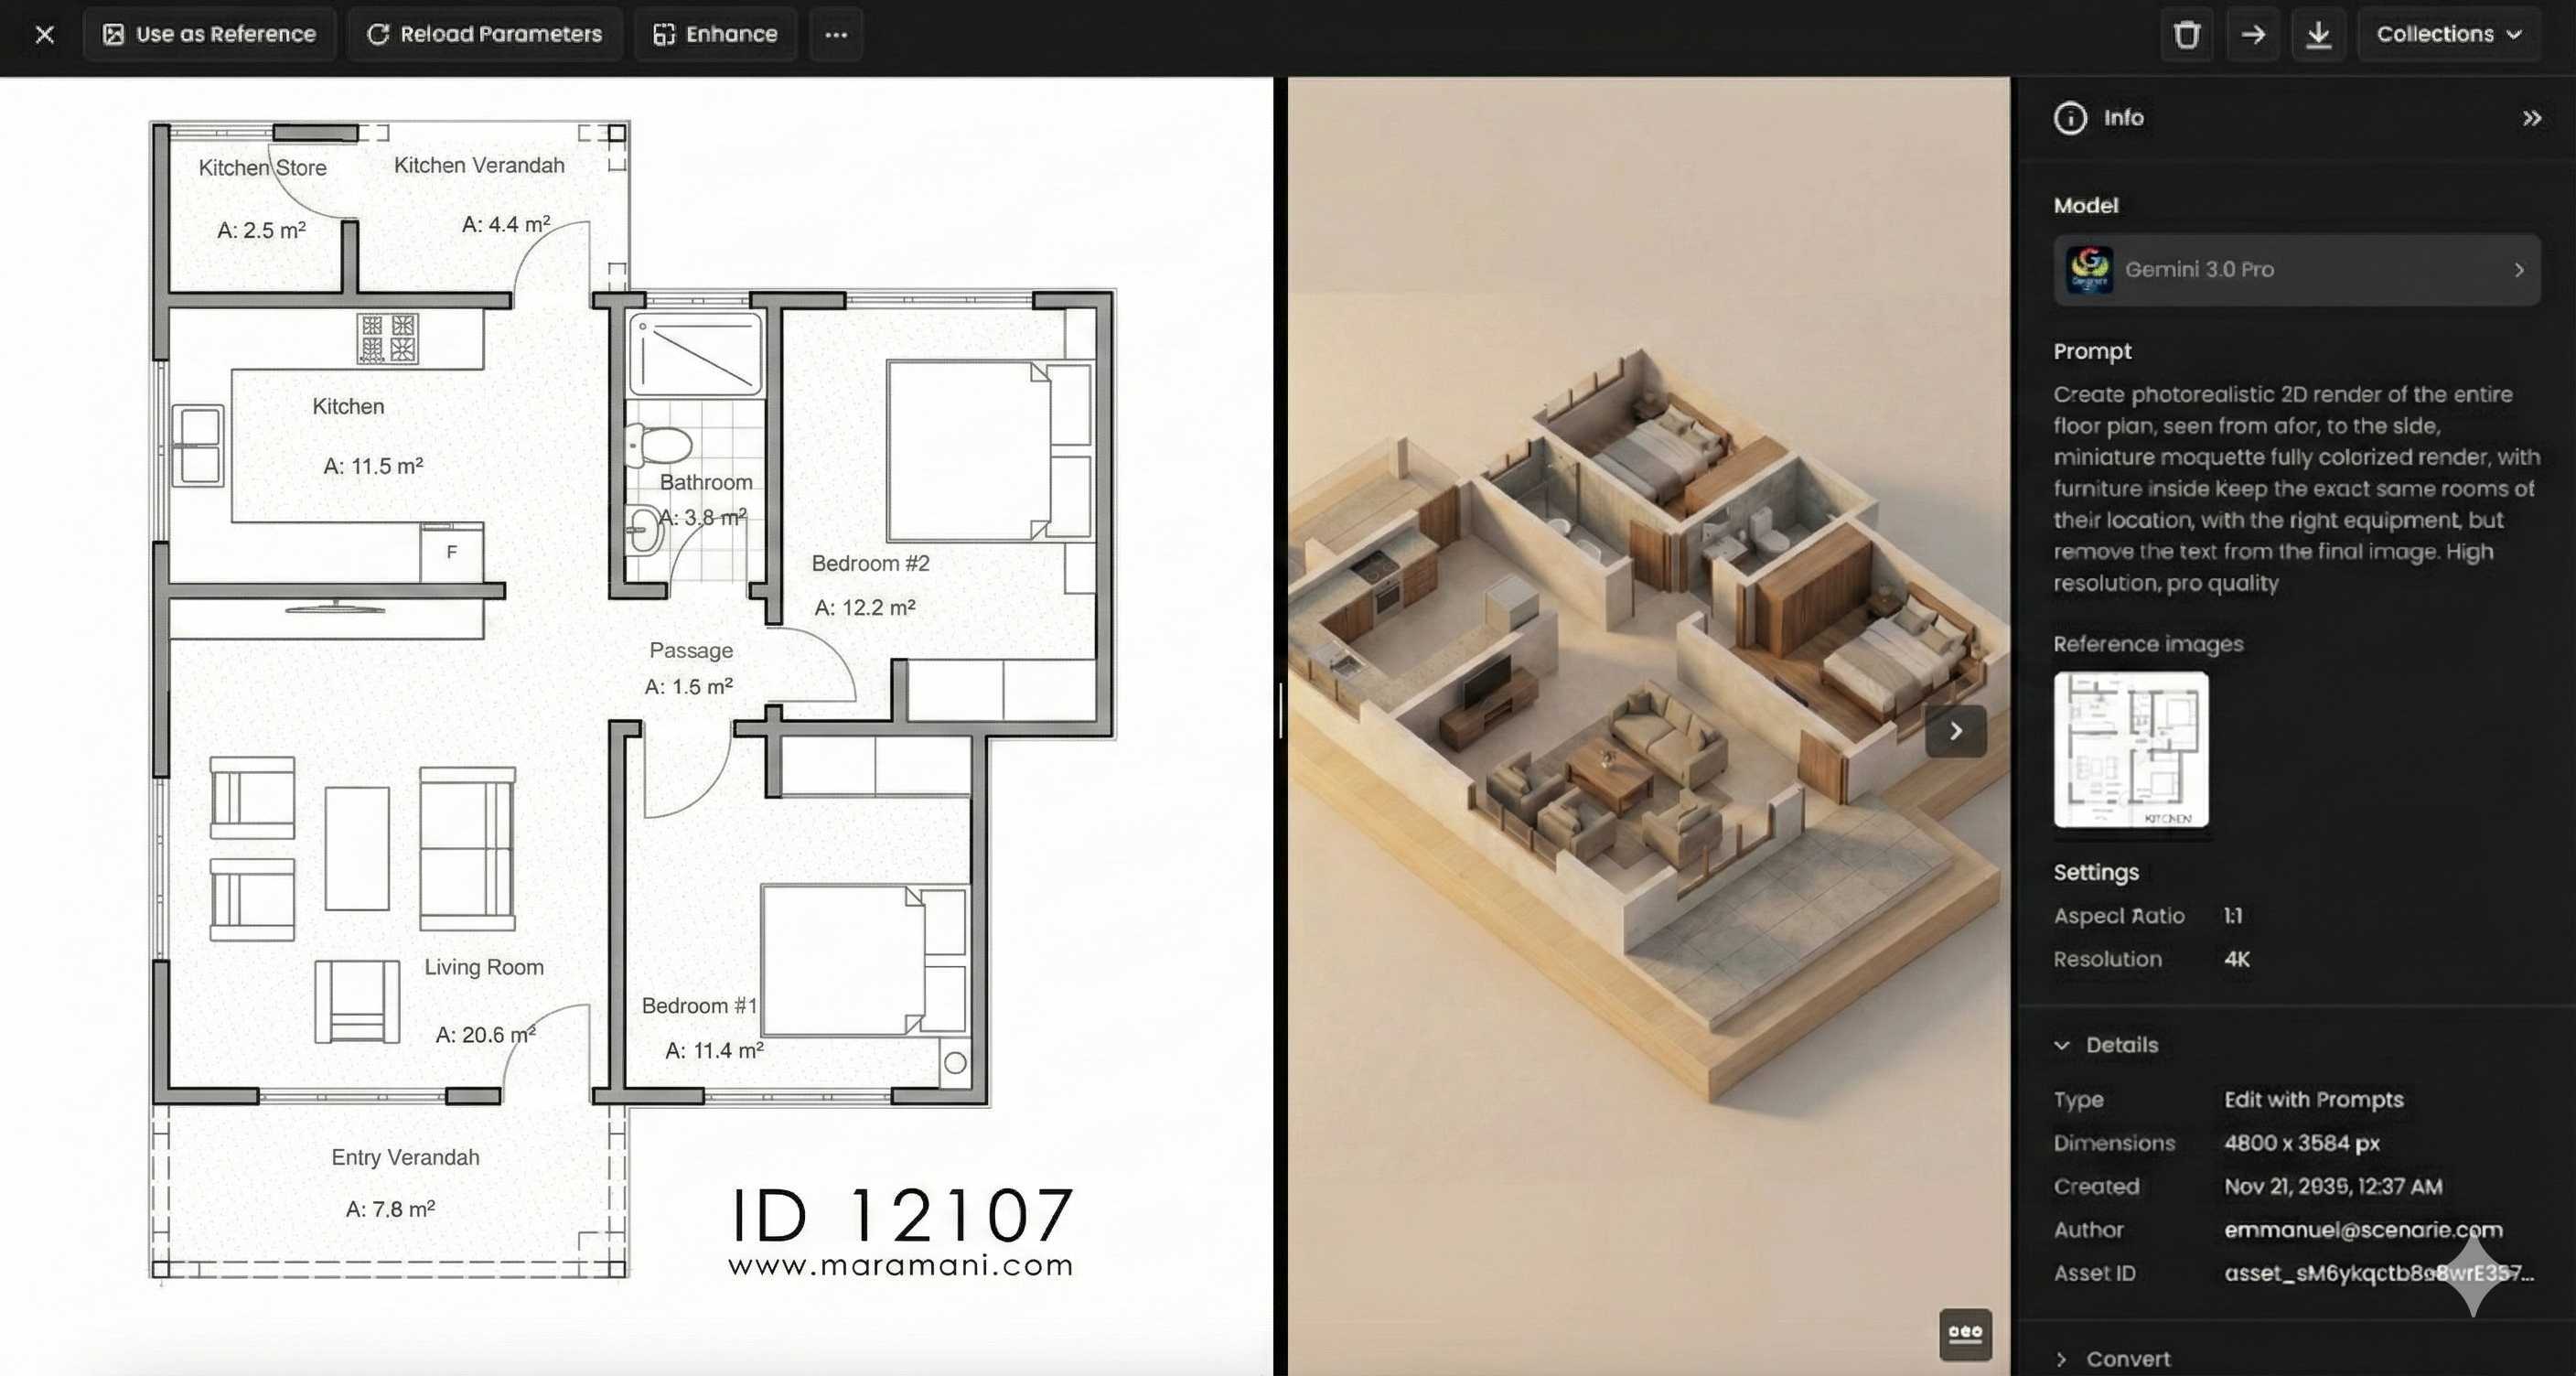Click the floor plan reference image thumbnail
This screenshot has height=1376, width=2576.
click(2131, 749)
